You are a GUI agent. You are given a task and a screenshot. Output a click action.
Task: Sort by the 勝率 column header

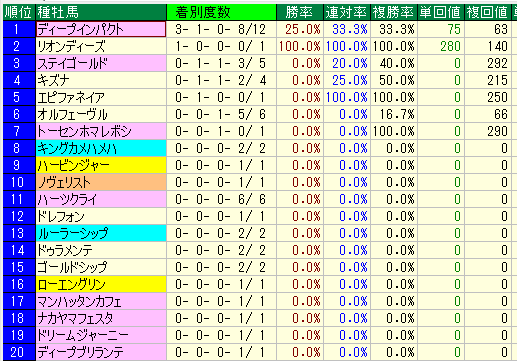300,12
